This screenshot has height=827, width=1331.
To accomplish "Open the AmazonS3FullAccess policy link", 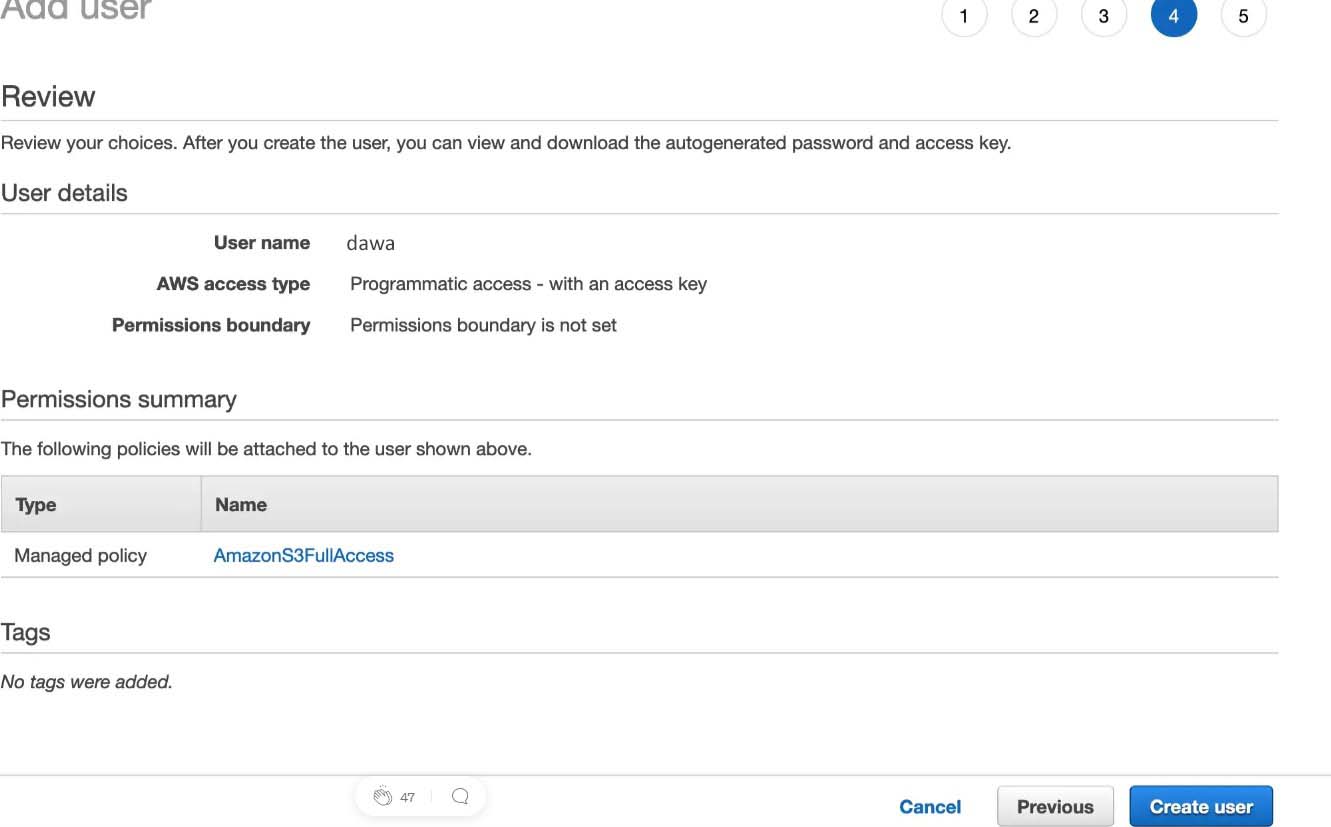I will click(304, 556).
